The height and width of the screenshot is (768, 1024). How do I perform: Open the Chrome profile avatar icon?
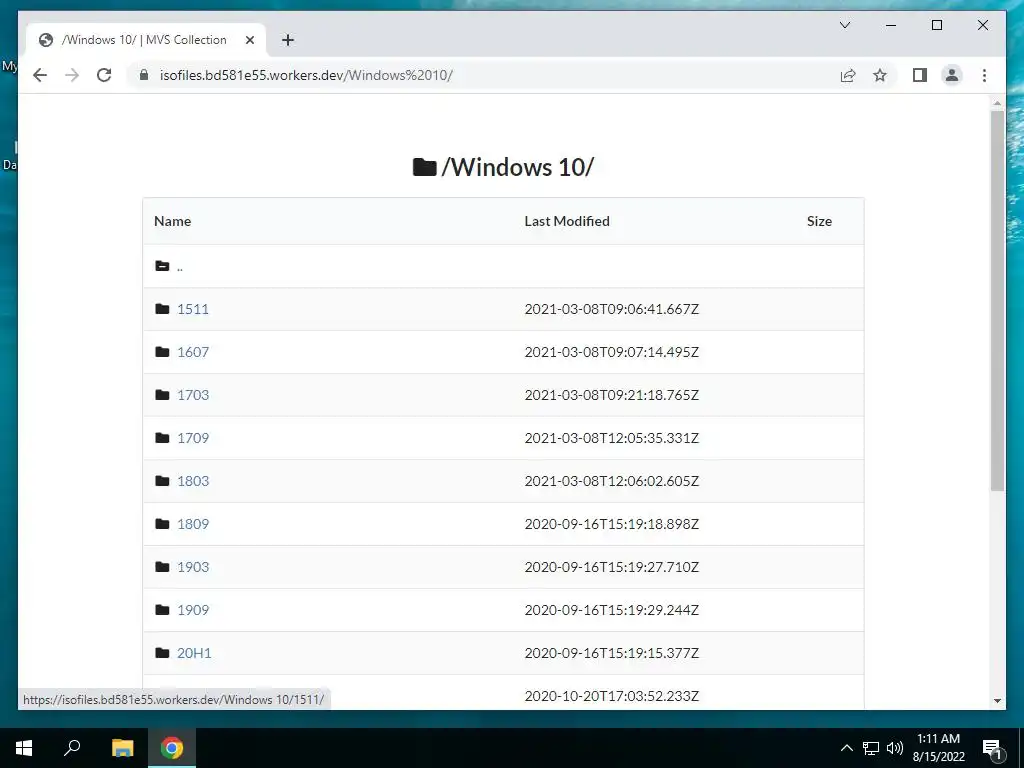pyautogui.click(x=952, y=75)
